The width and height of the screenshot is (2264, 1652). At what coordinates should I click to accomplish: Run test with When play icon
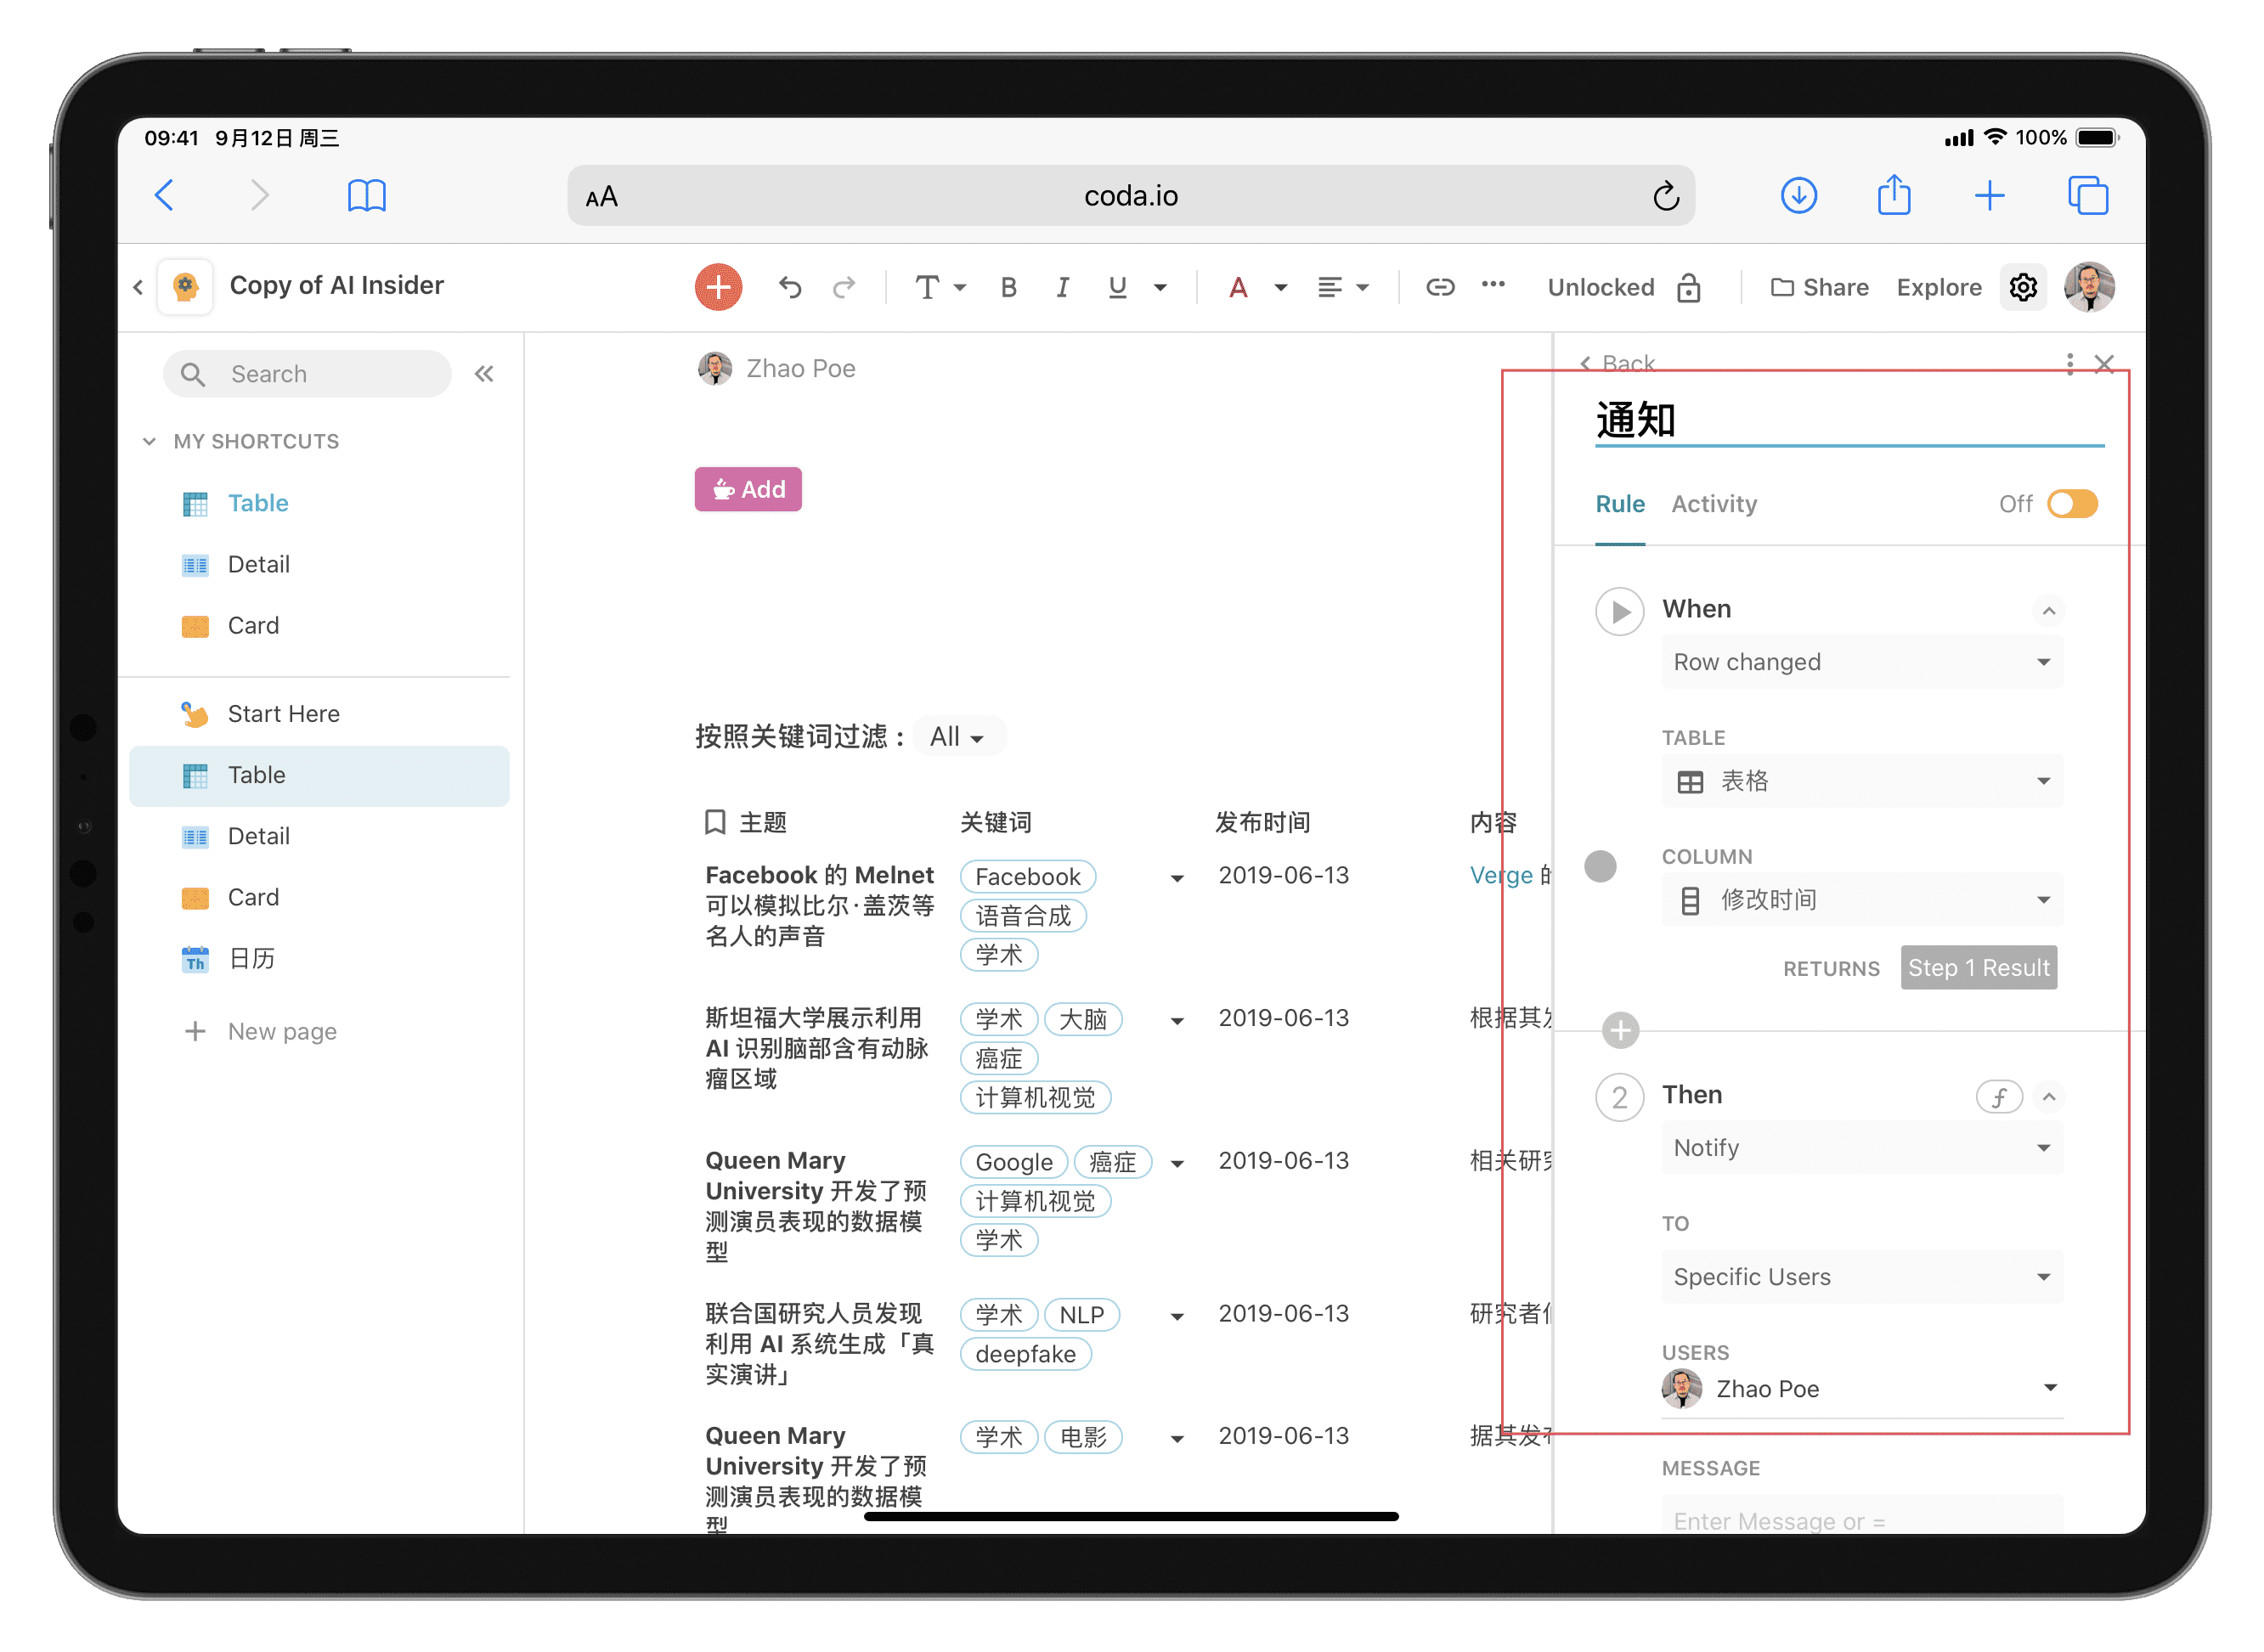click(1619, 611)
